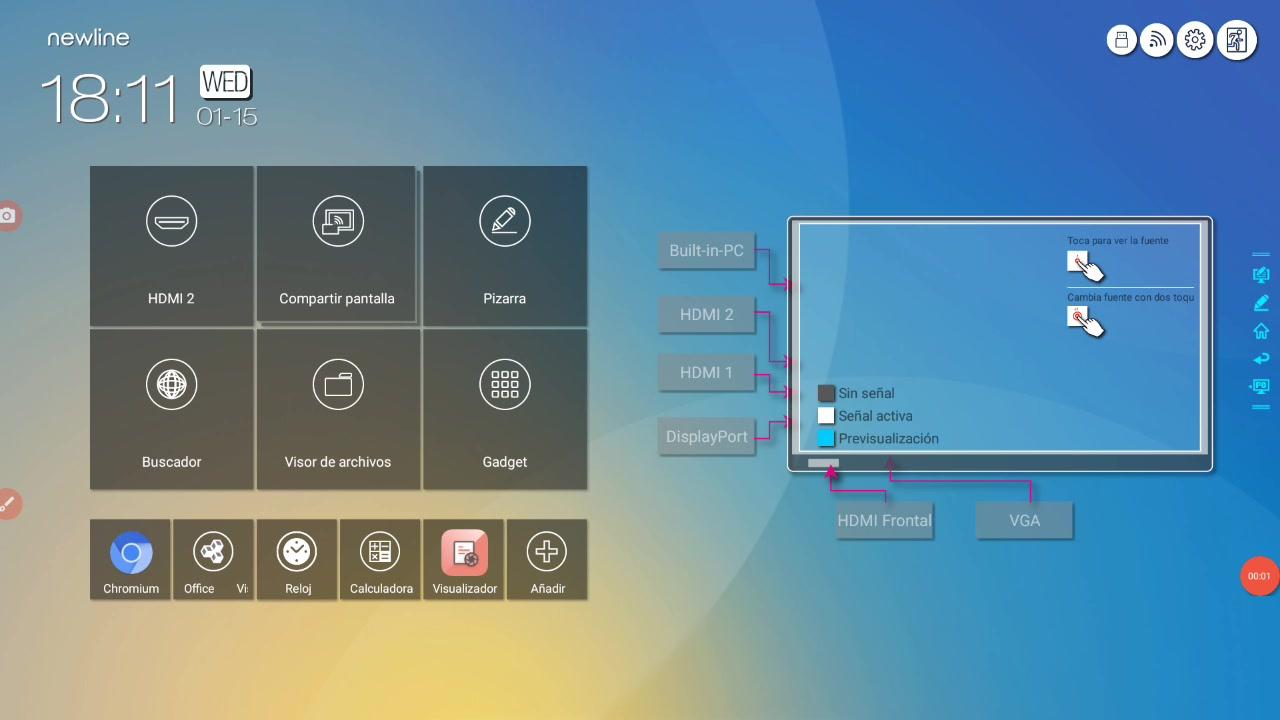
Task: Click 'Toca para ver la fuente' hint
Action: [1118, 240]
